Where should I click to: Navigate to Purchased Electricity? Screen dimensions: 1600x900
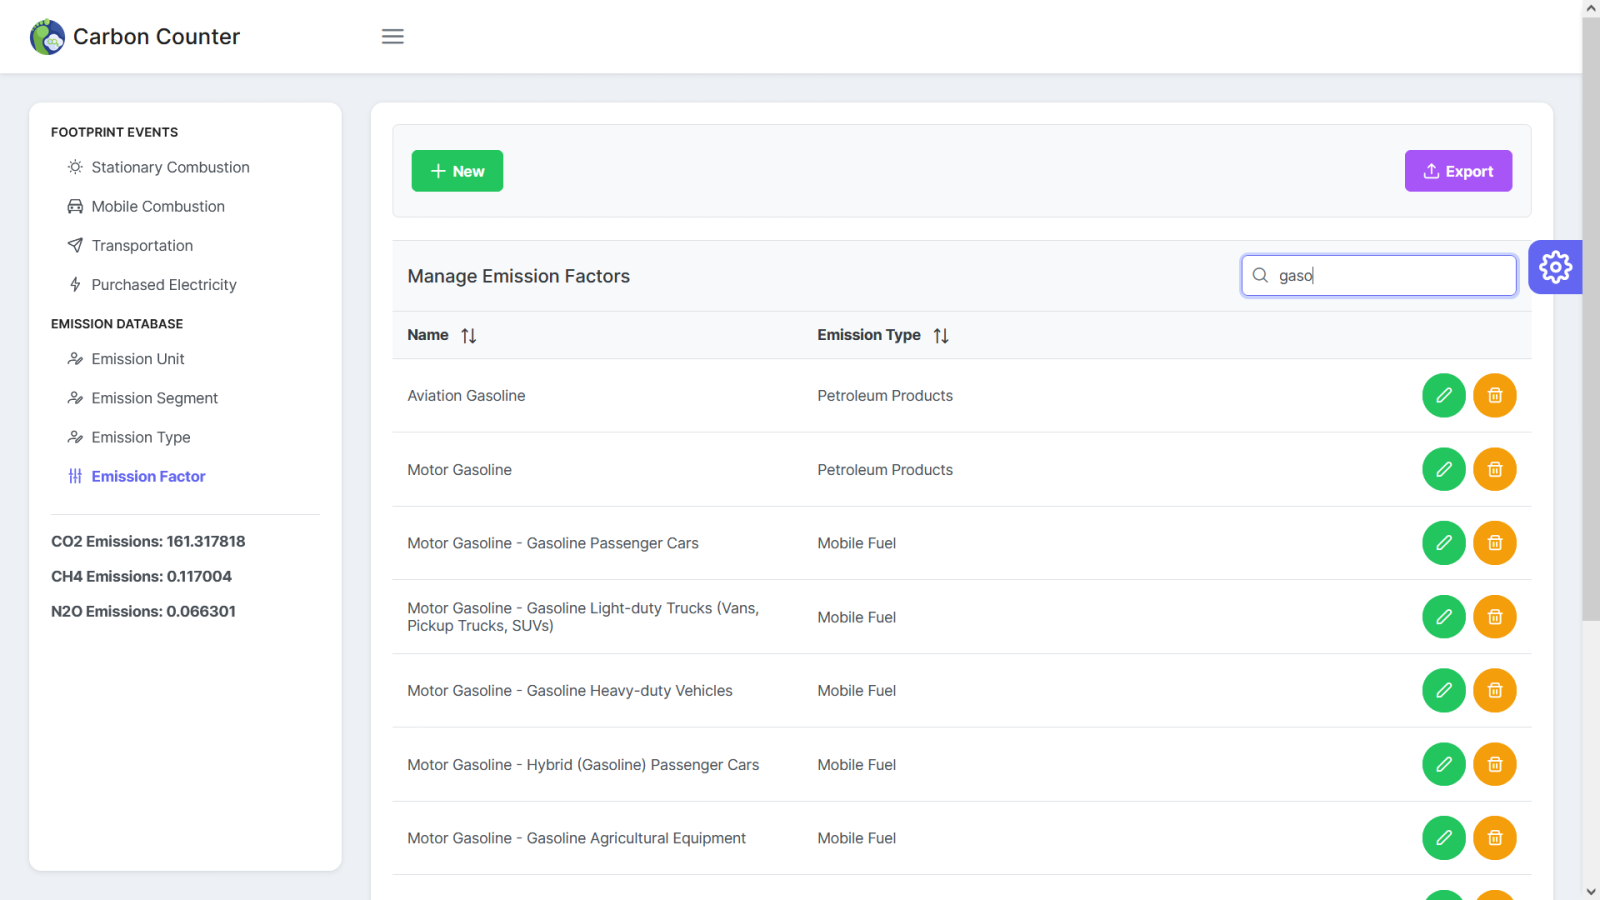click(x=164, y=285)
